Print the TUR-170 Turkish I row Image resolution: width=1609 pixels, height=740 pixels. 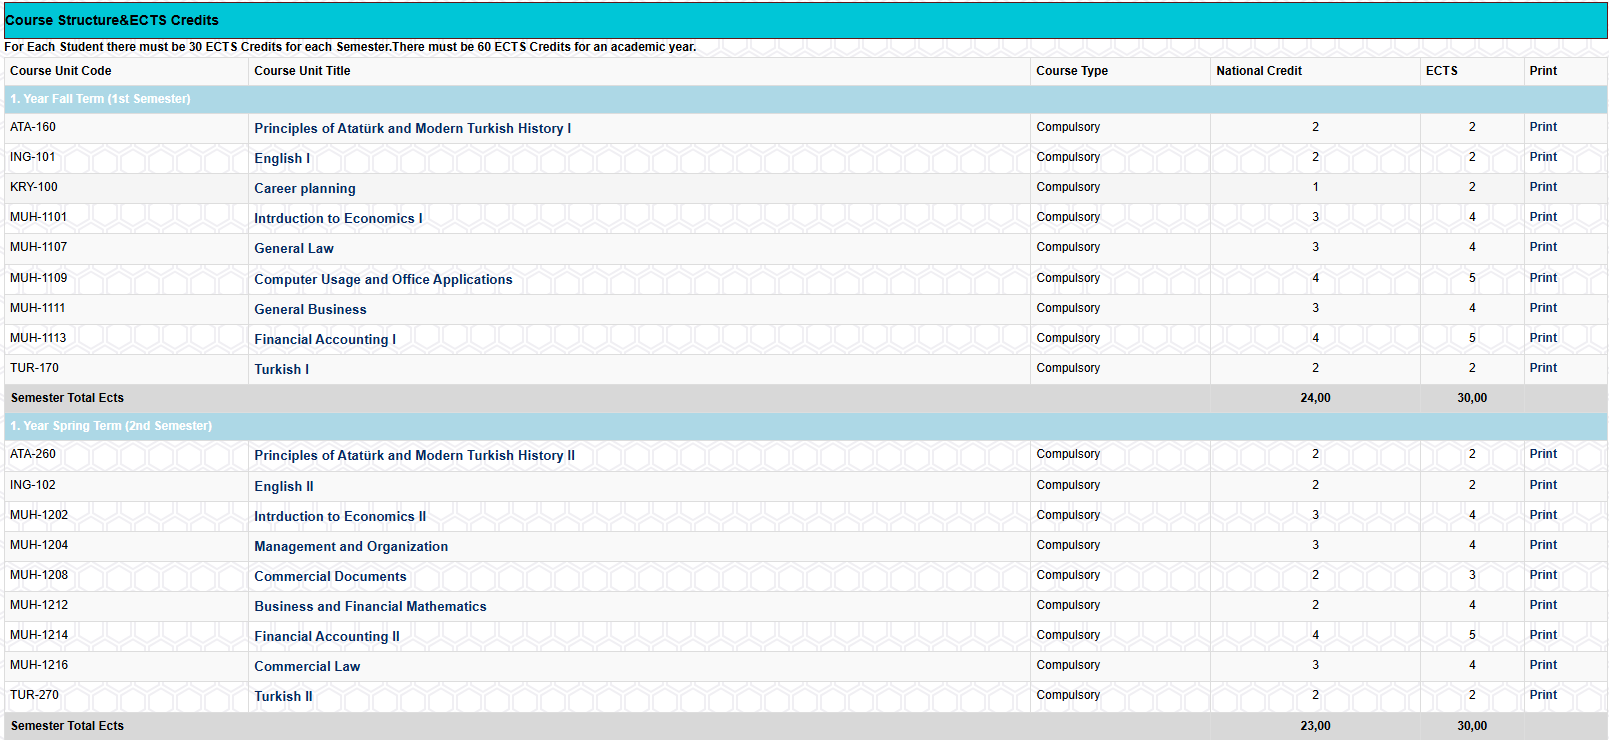click(x=1542, y=368)
